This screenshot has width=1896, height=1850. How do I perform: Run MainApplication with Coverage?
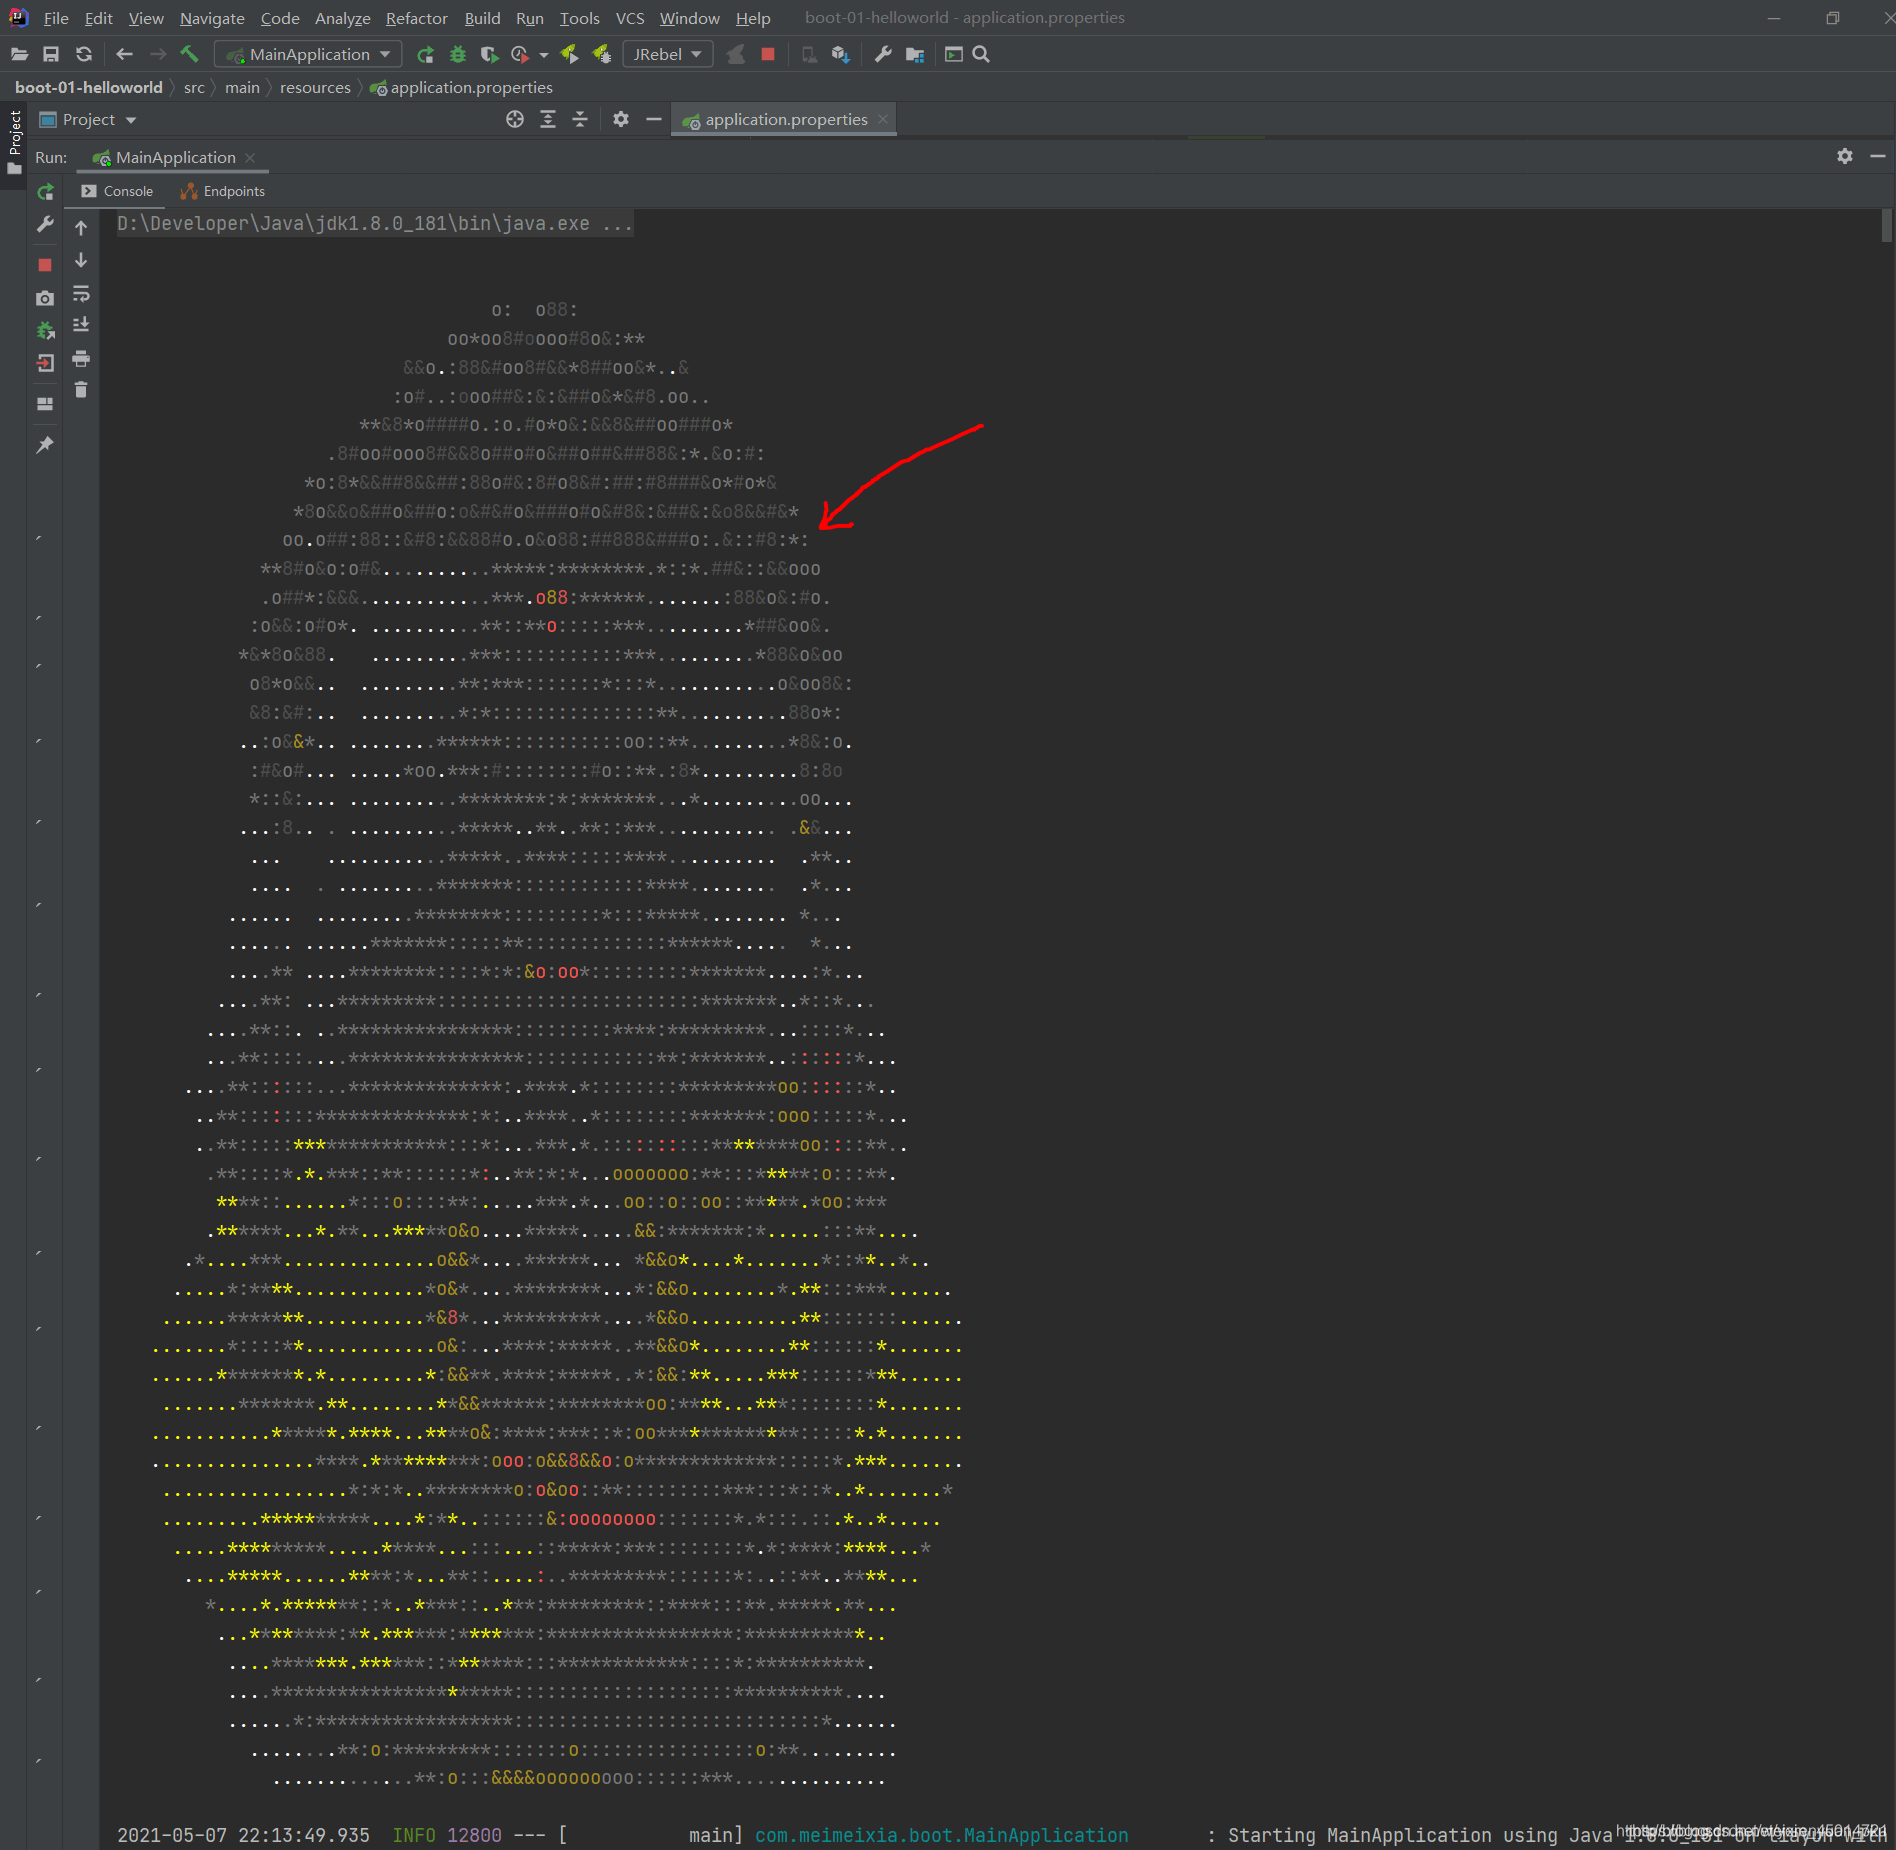point(489,54)
